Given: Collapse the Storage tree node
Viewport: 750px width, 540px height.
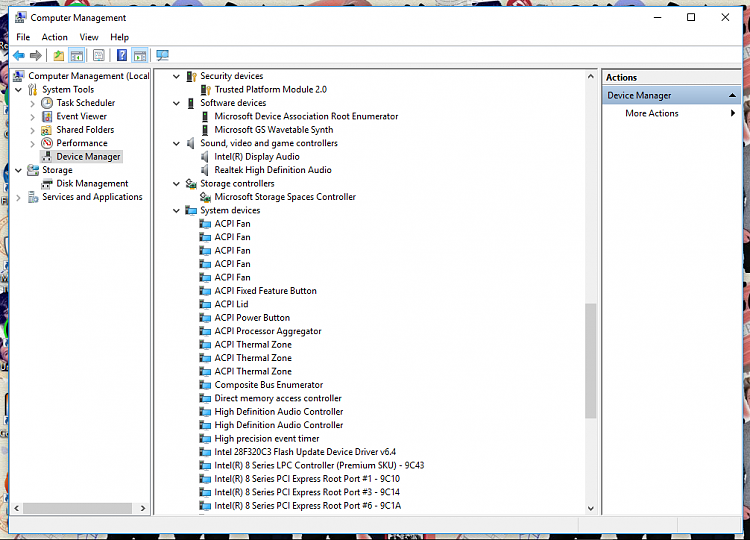Looking at the screenshot, I should [x=18, y=170].
